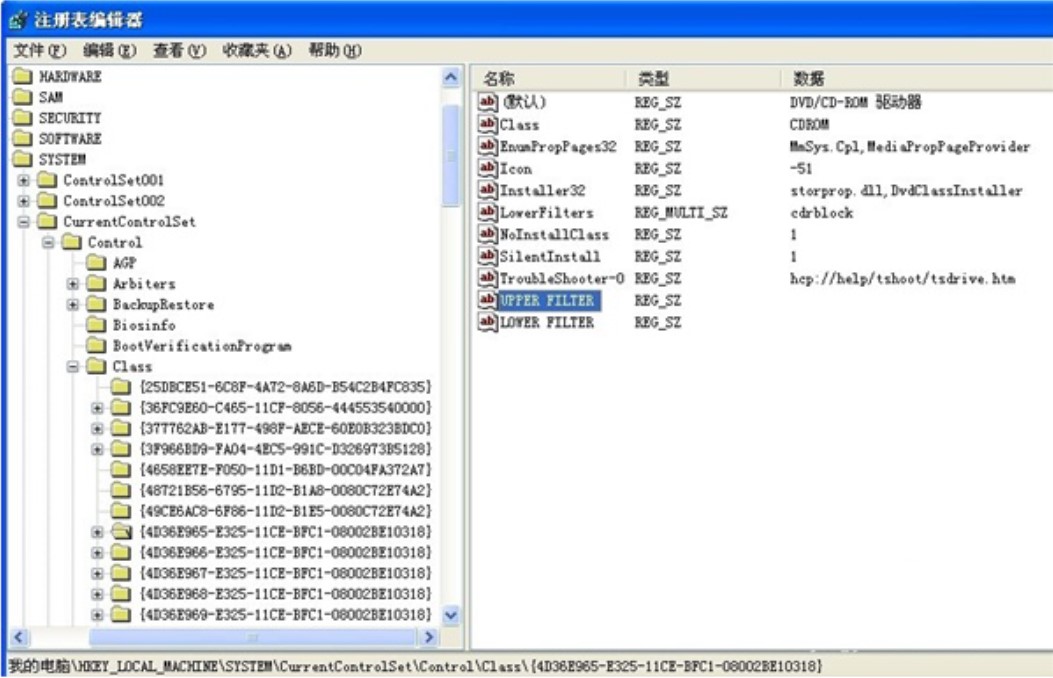Click the Biosinfo folder icon

coord(97,325)
